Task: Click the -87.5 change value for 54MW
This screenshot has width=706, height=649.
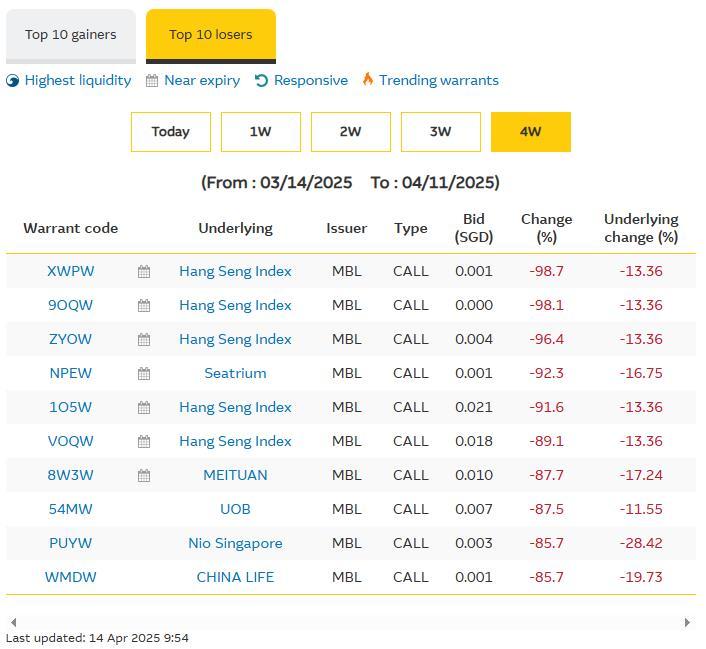Action: click(547, 509)
